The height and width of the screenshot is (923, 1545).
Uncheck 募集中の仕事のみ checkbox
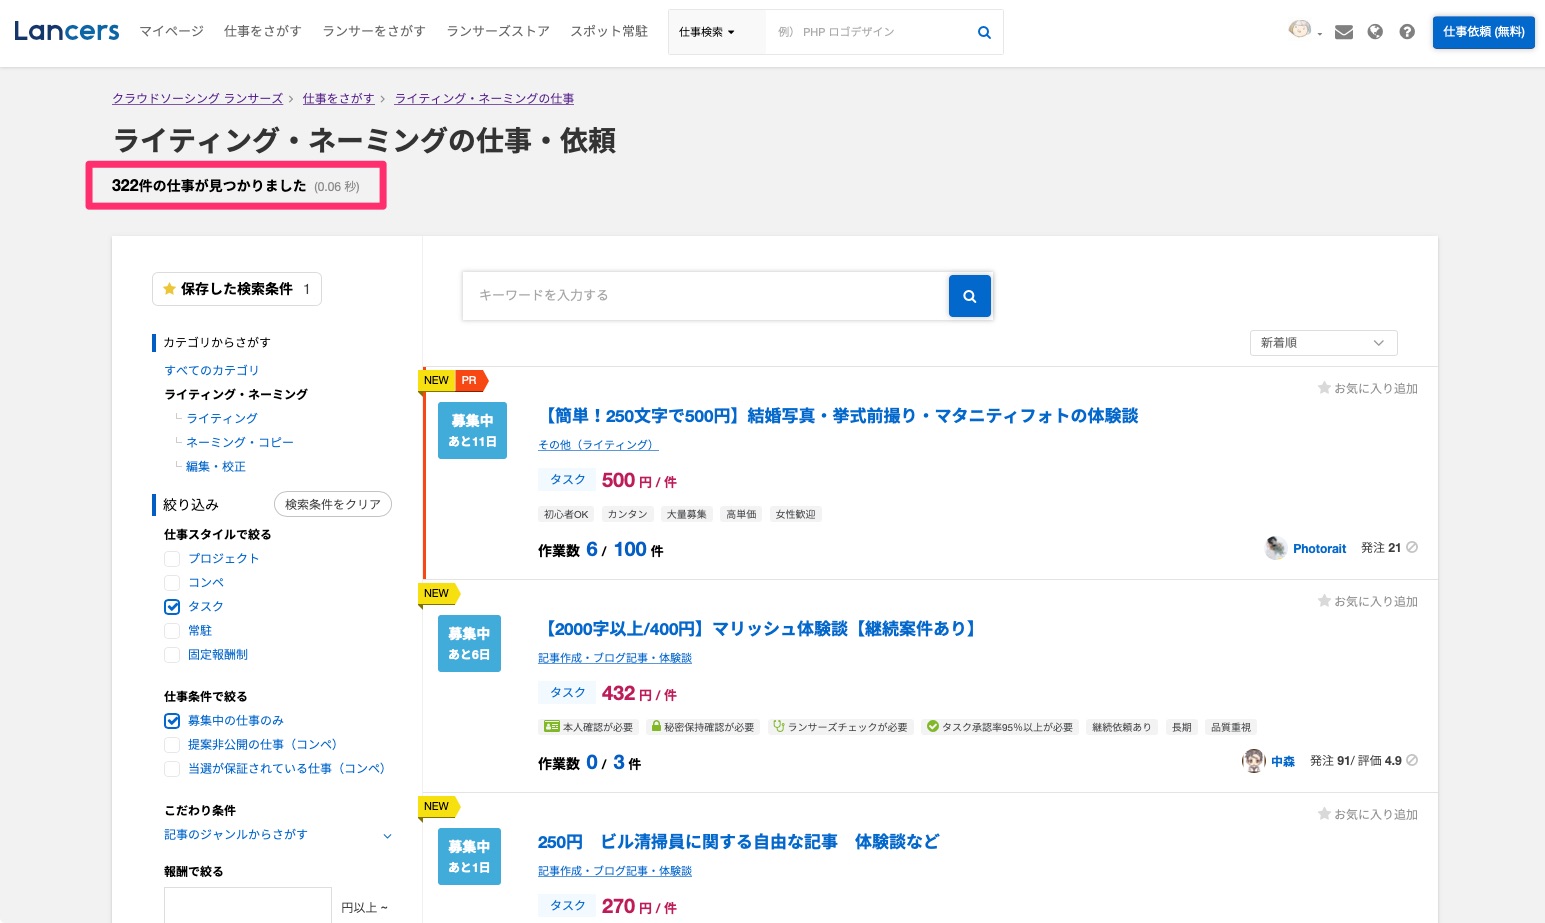click(172, 721)
